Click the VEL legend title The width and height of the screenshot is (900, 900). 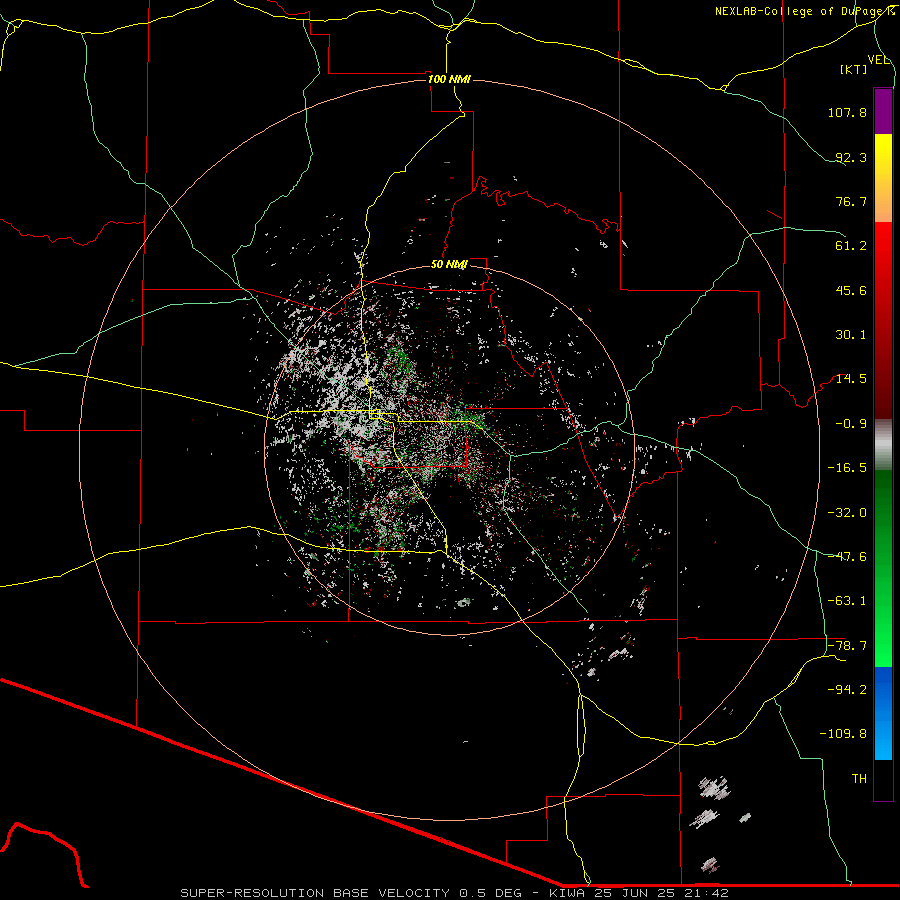tap(879, 60)
